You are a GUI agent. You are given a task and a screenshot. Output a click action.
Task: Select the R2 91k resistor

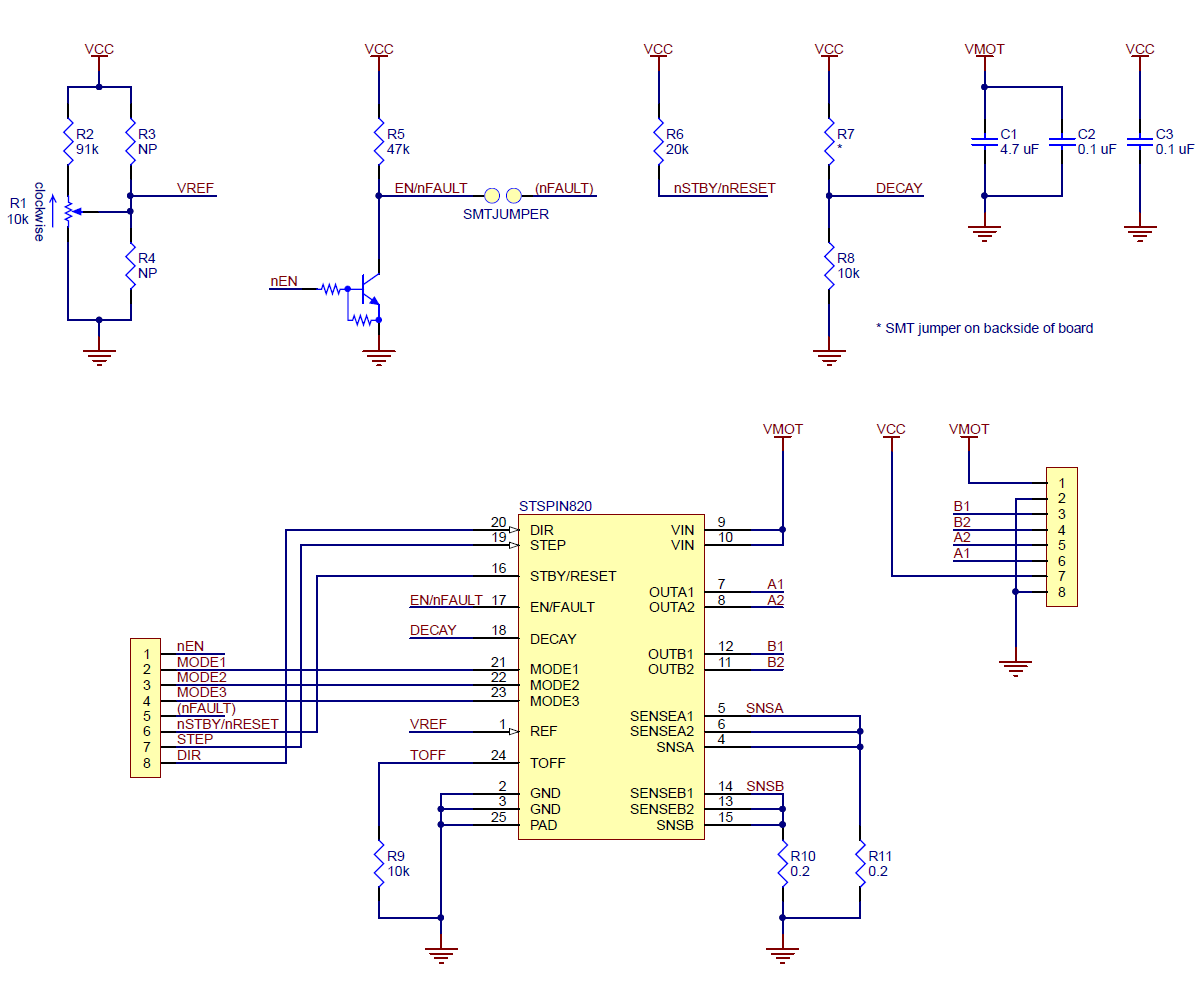[x=67, y=142]
